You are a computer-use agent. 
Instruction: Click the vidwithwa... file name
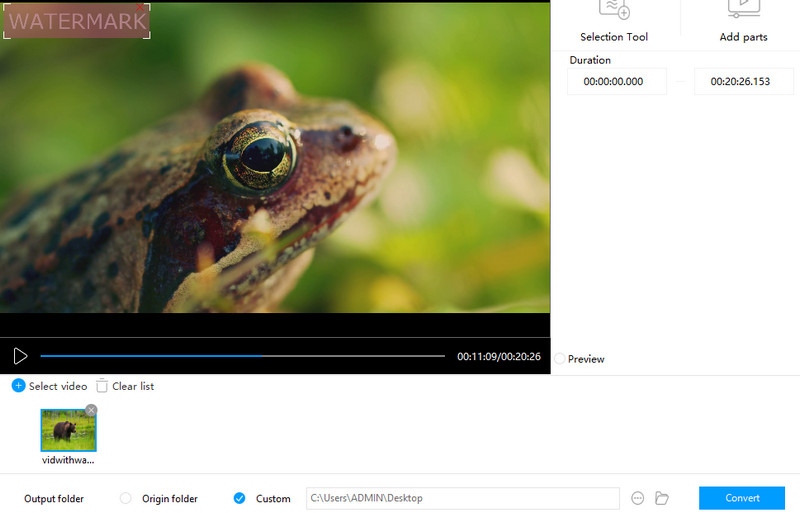click(x=68, y=460)
